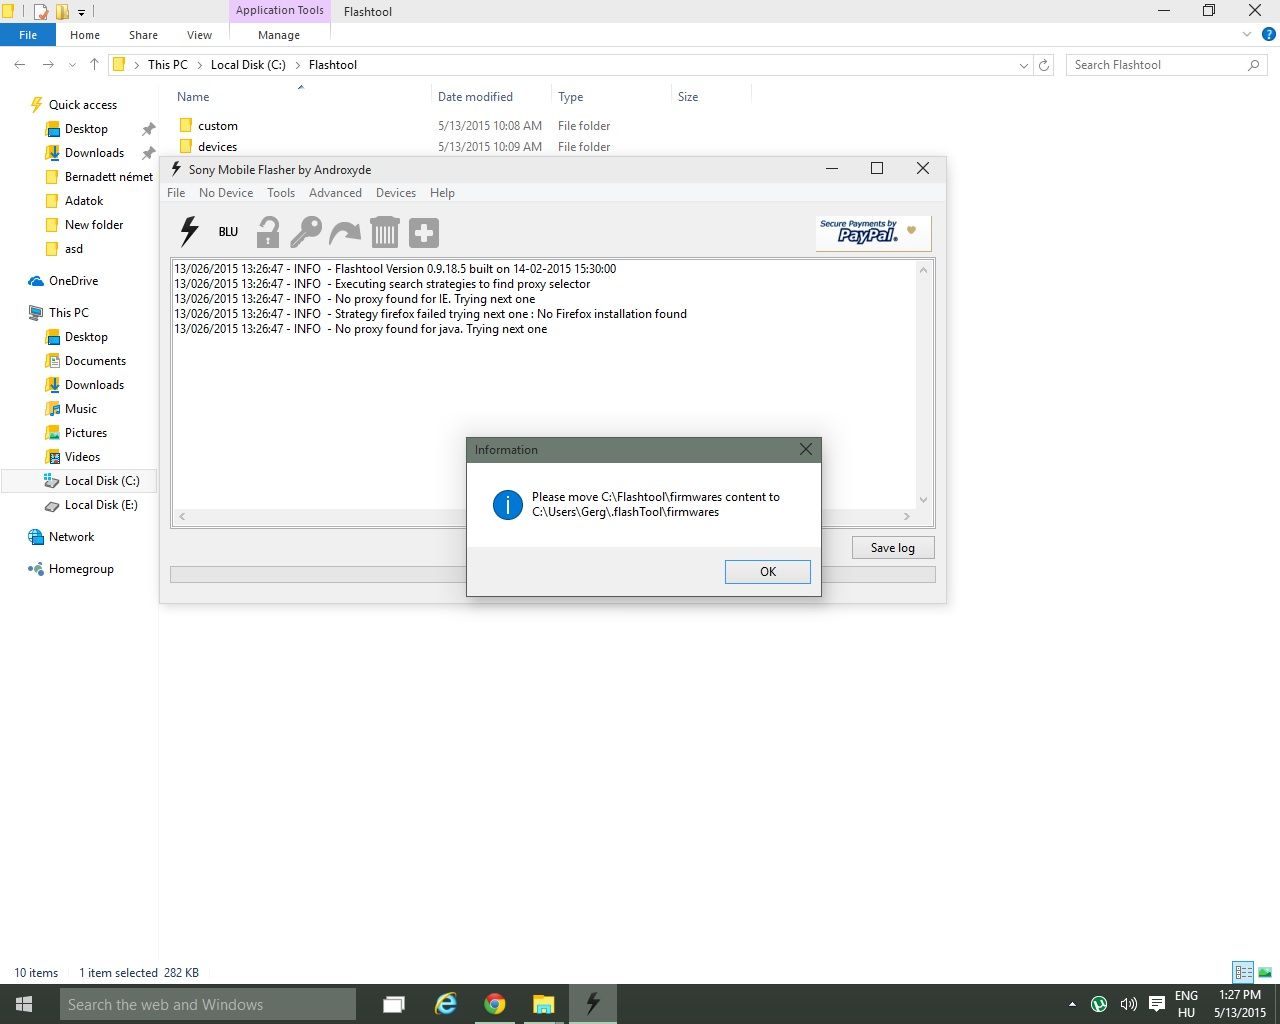The width and height of the screenshot is (1280, 1024).
Task: Expand the address bar history dropdown
Action: (x=1023, y=65)
